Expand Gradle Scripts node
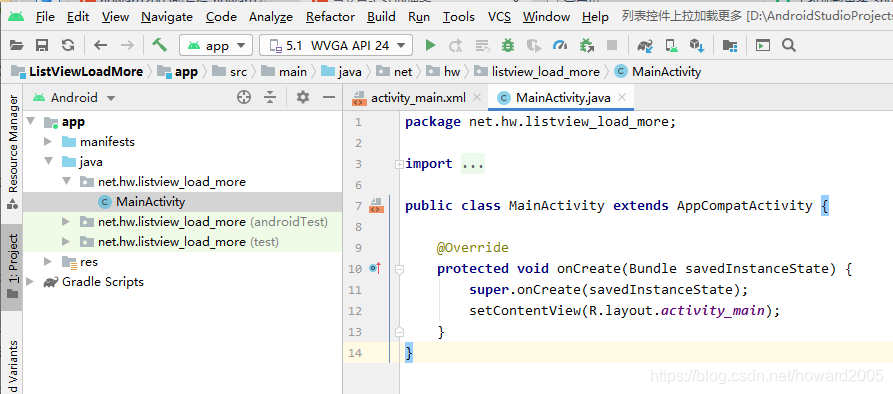The height and width of the screenshot is (394, 893). click(30, 282)
